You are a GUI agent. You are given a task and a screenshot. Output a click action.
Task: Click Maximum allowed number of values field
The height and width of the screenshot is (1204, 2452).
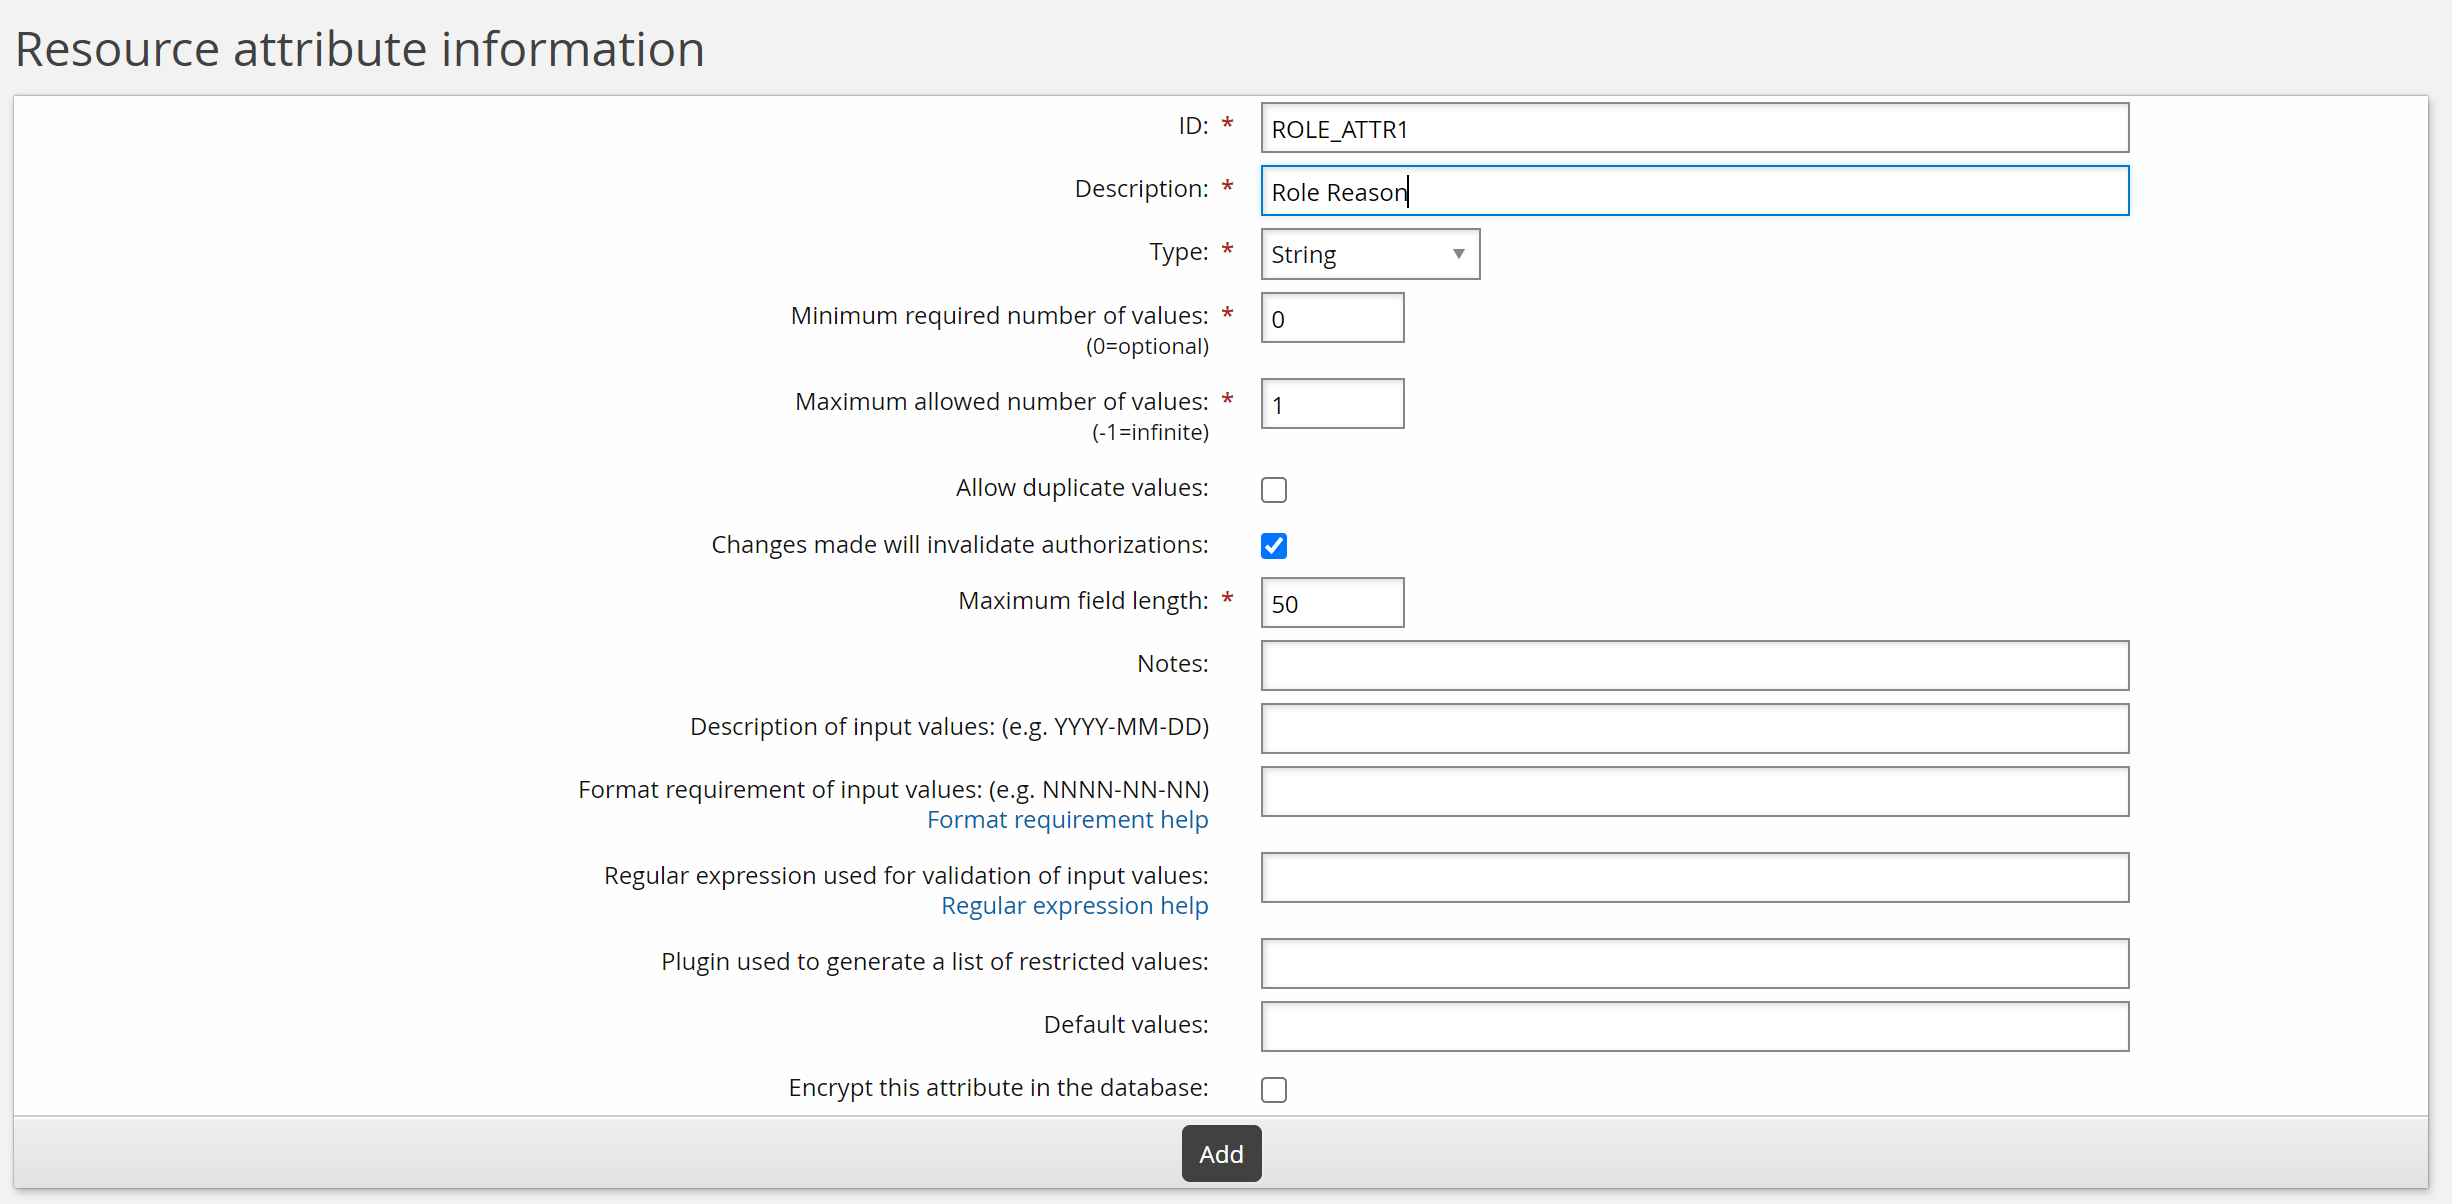click(x=1332, y=404)
